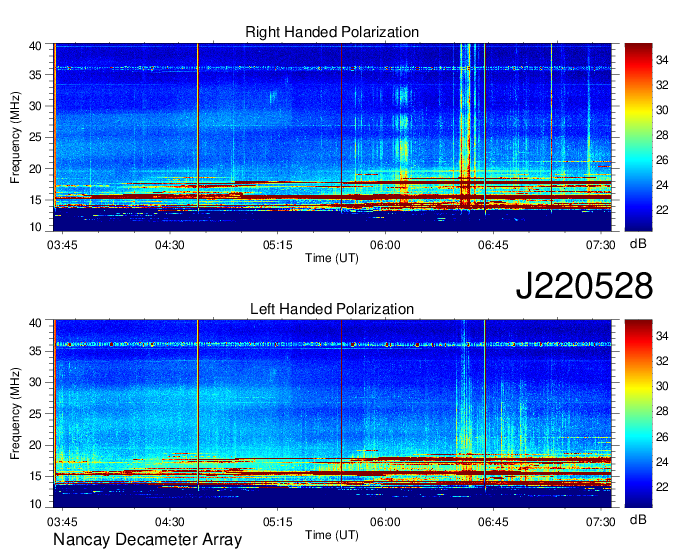Screen dimensions: 680x552
Task: Click the 20 MHz tick label on bottom plot
Action: 35,445
